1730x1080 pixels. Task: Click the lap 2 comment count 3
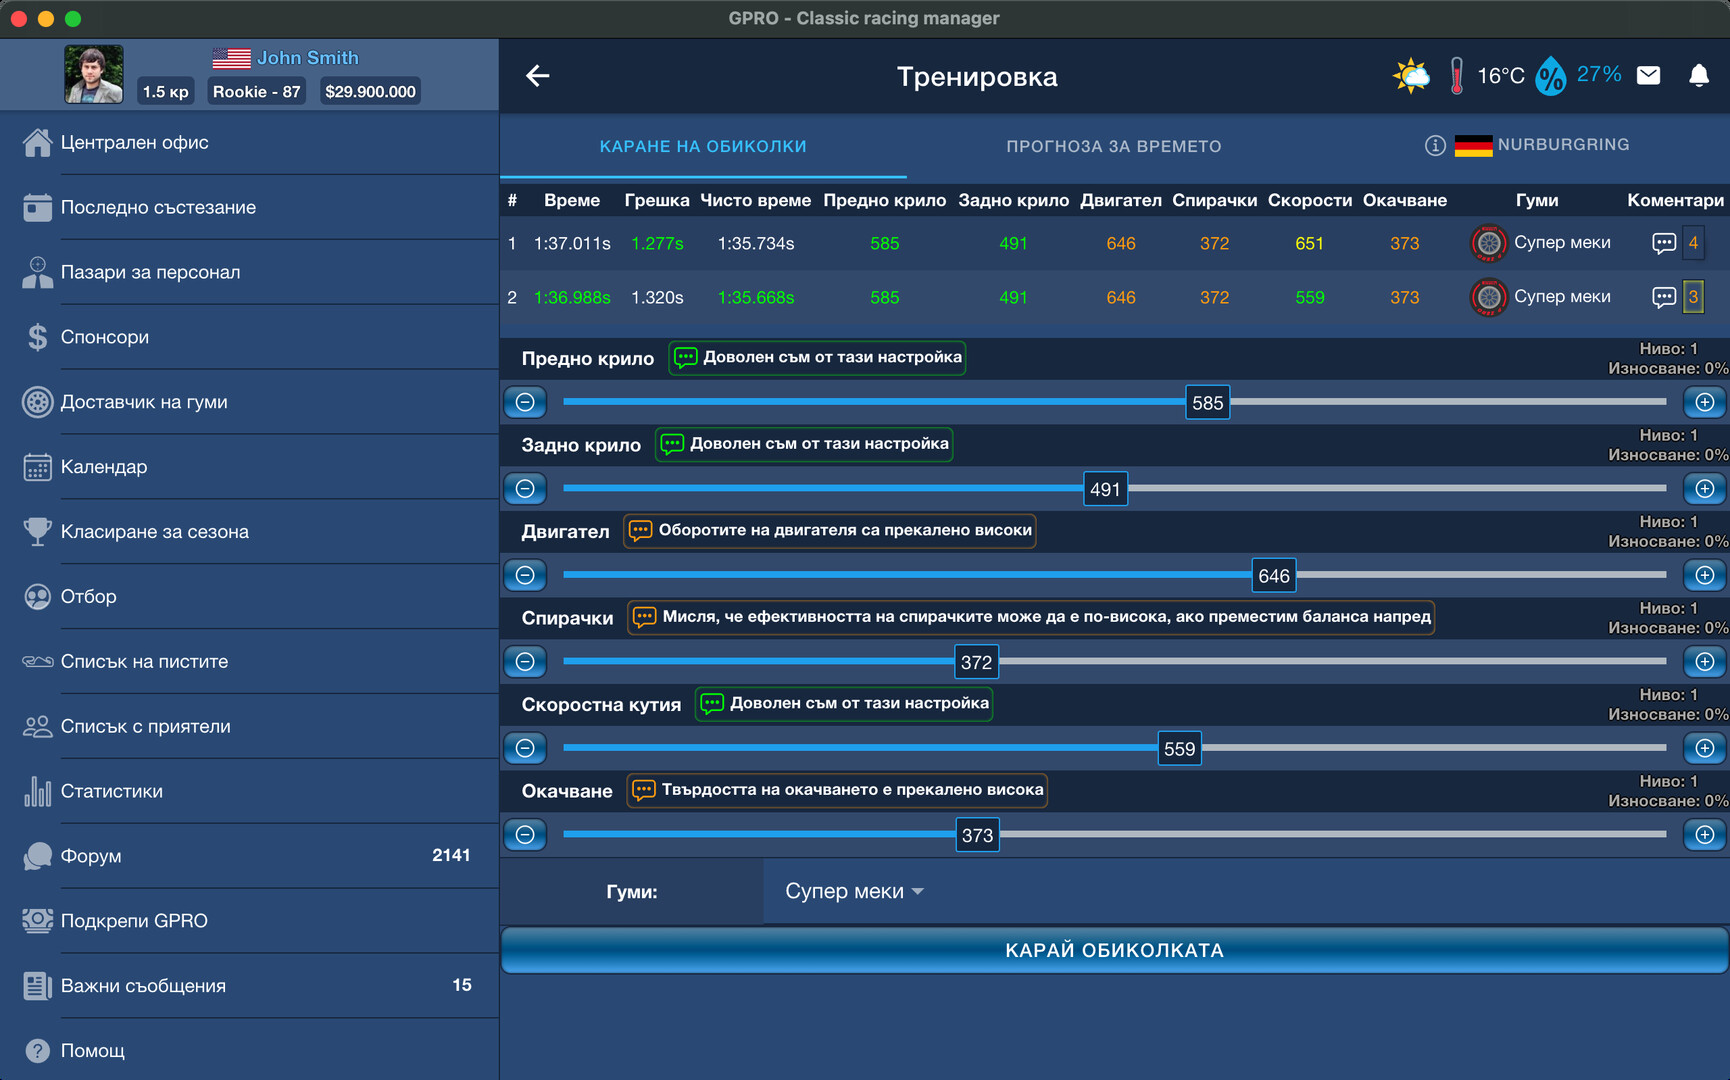coord(1693,297)
